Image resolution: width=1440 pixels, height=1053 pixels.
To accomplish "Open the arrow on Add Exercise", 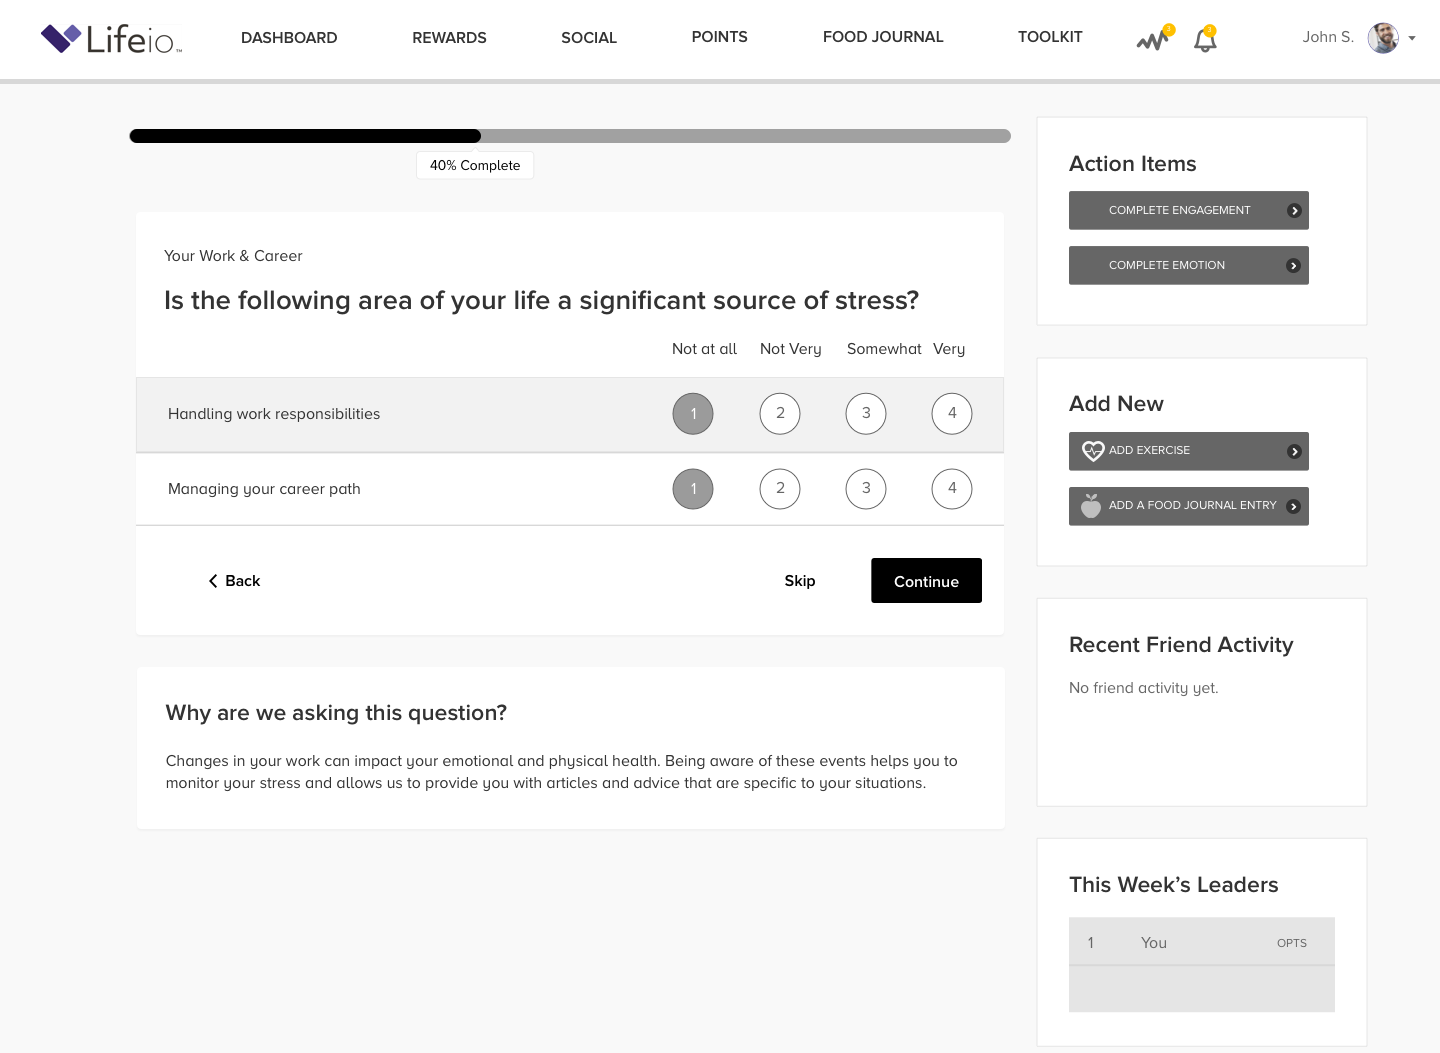I will (x=1294, y=452).
